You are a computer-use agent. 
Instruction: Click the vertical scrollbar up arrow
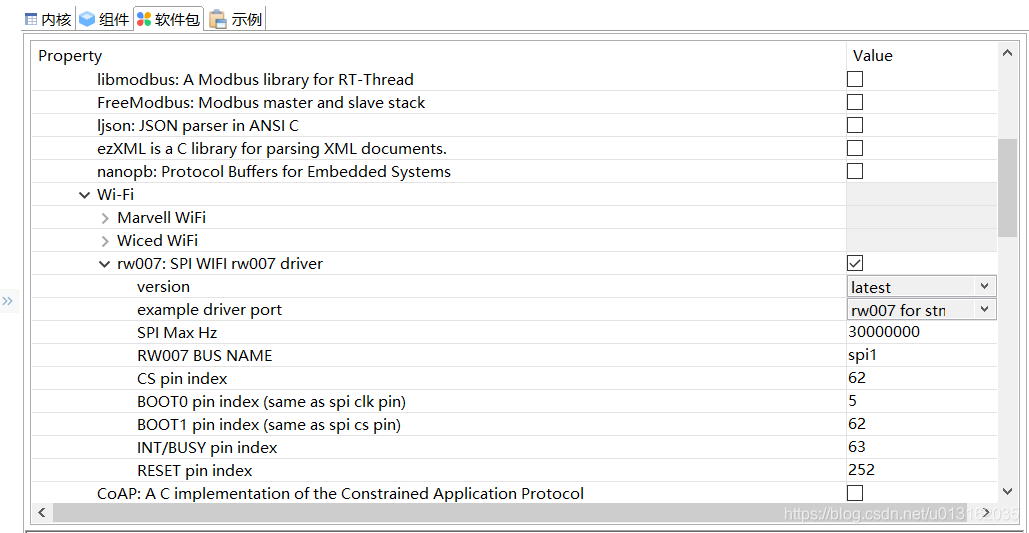click(x=1008, y=54)
